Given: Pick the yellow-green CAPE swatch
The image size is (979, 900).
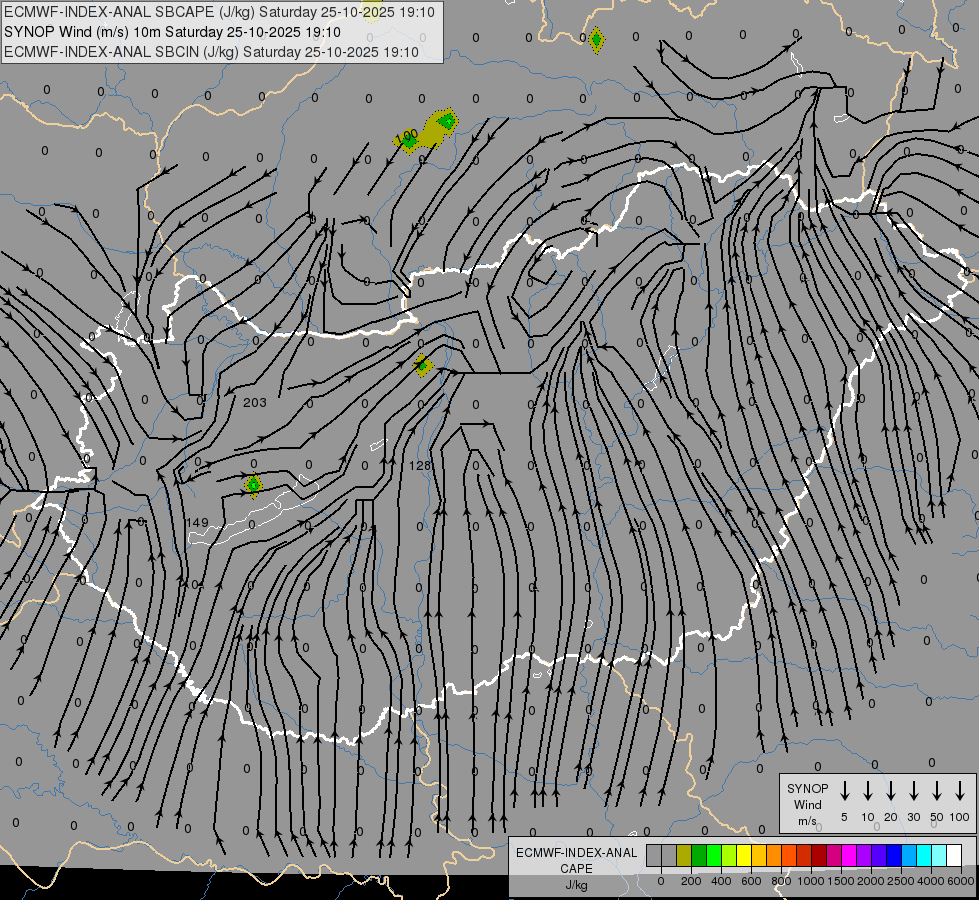Looking at the screenshot, I should point(729,856).
